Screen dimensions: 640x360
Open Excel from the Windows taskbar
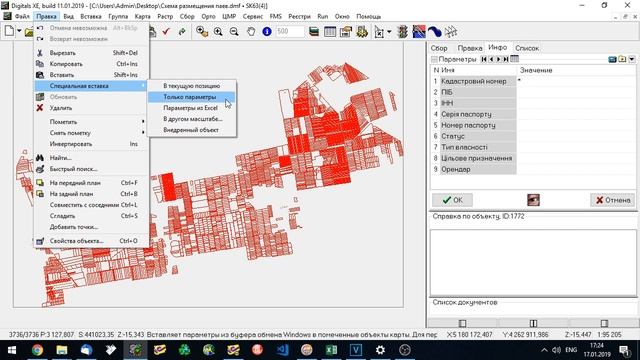(x=331, y=350)
